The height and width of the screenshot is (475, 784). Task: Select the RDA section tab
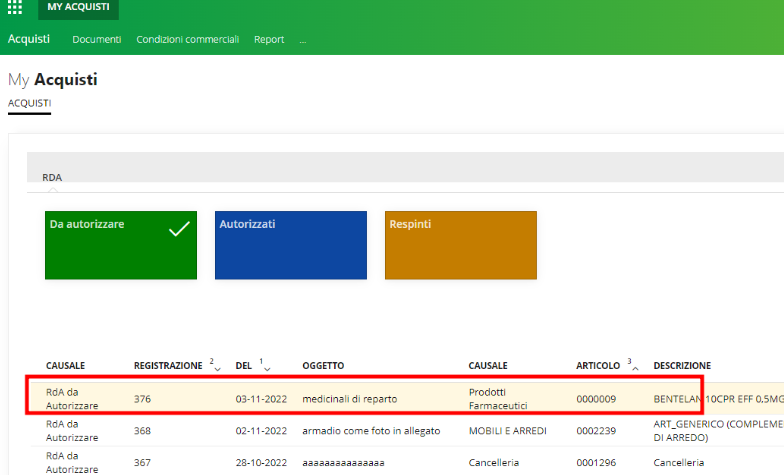[52, 177]
